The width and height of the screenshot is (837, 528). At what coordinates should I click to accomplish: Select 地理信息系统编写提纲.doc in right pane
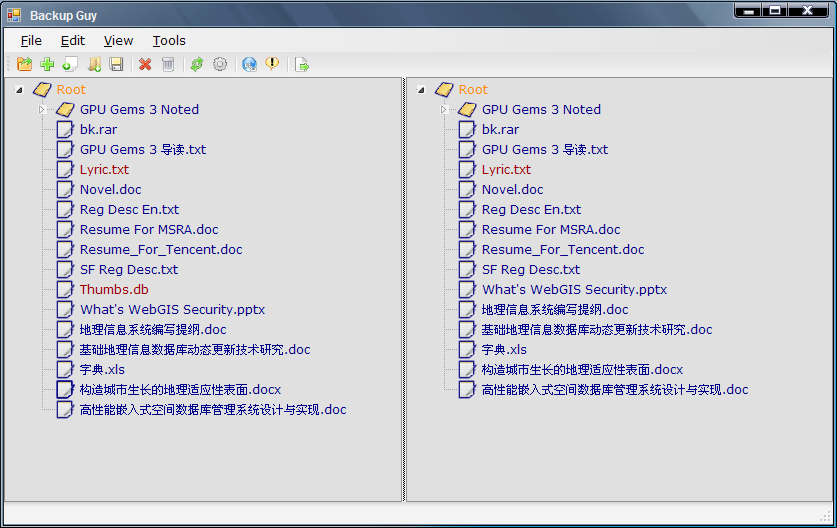click(x=555, y=310)
